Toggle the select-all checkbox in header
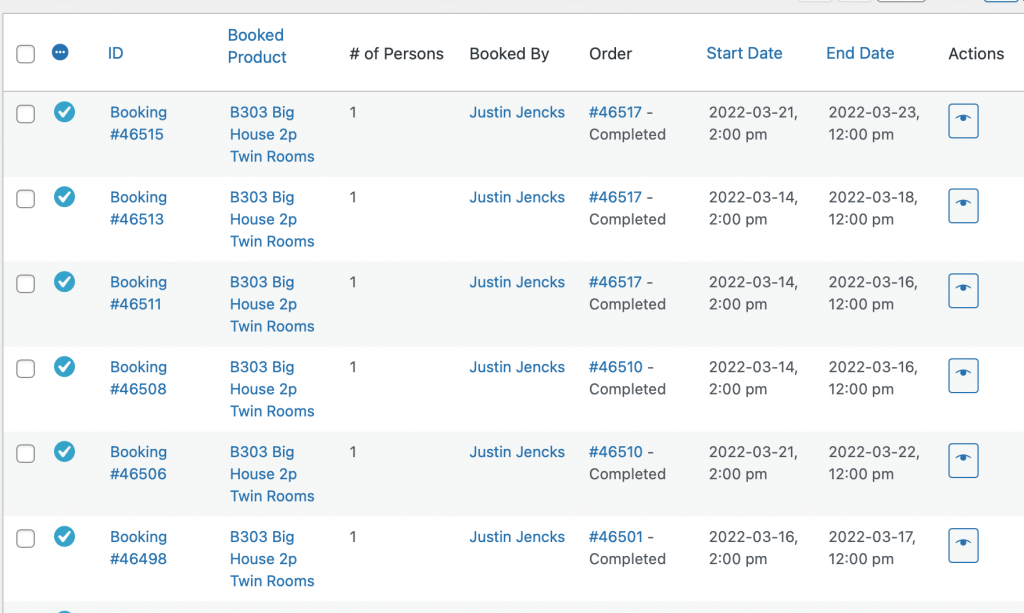The width and height of the screenshot is (1024, 613). pos(26,54)
